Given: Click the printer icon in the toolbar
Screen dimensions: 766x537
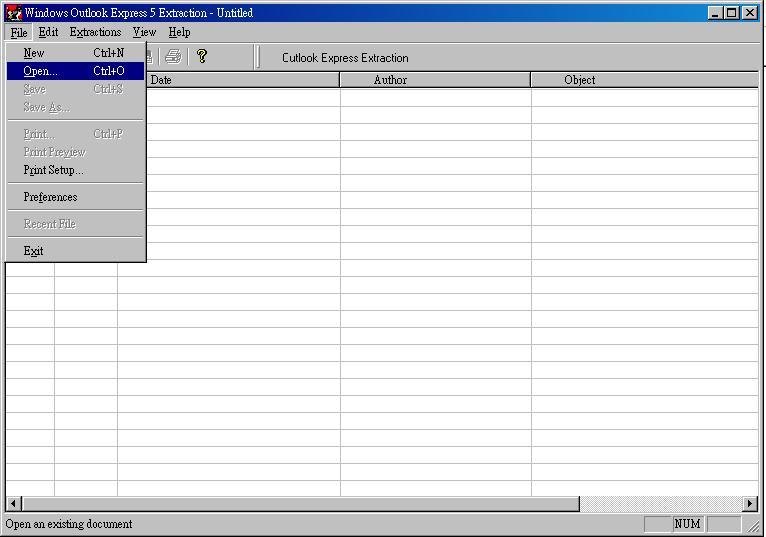Looking at the screenshot, I should click(173, 57).
